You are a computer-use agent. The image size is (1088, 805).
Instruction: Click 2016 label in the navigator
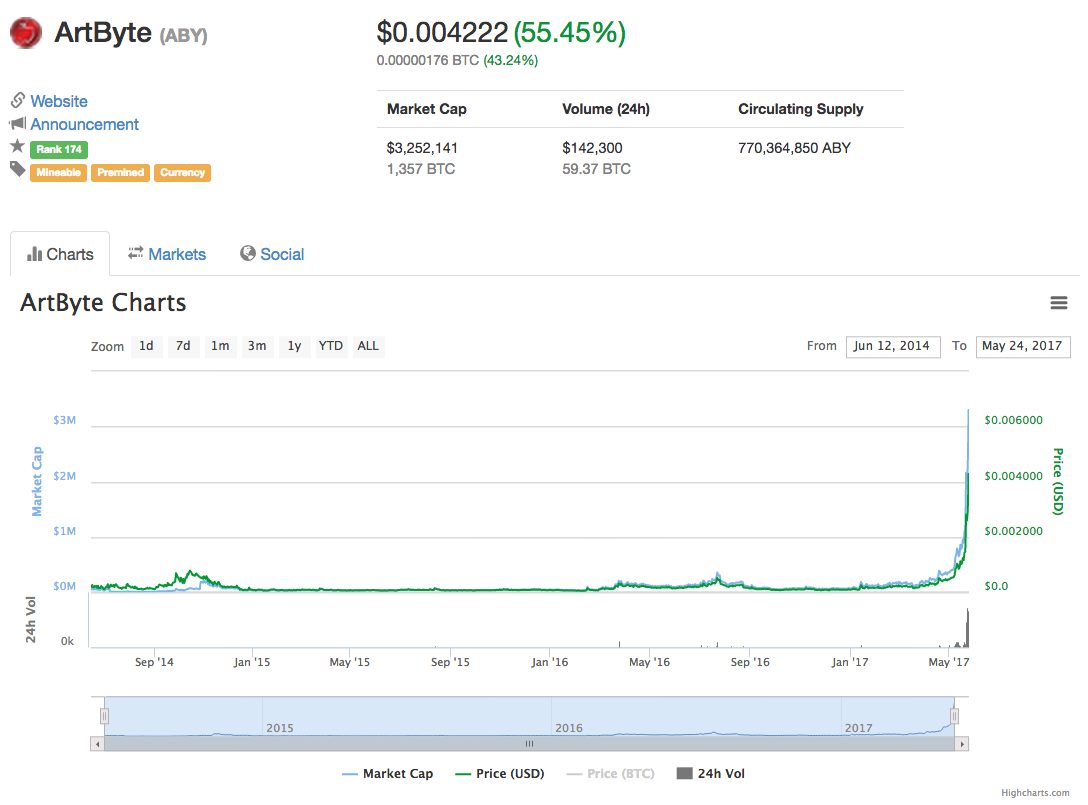569,728
